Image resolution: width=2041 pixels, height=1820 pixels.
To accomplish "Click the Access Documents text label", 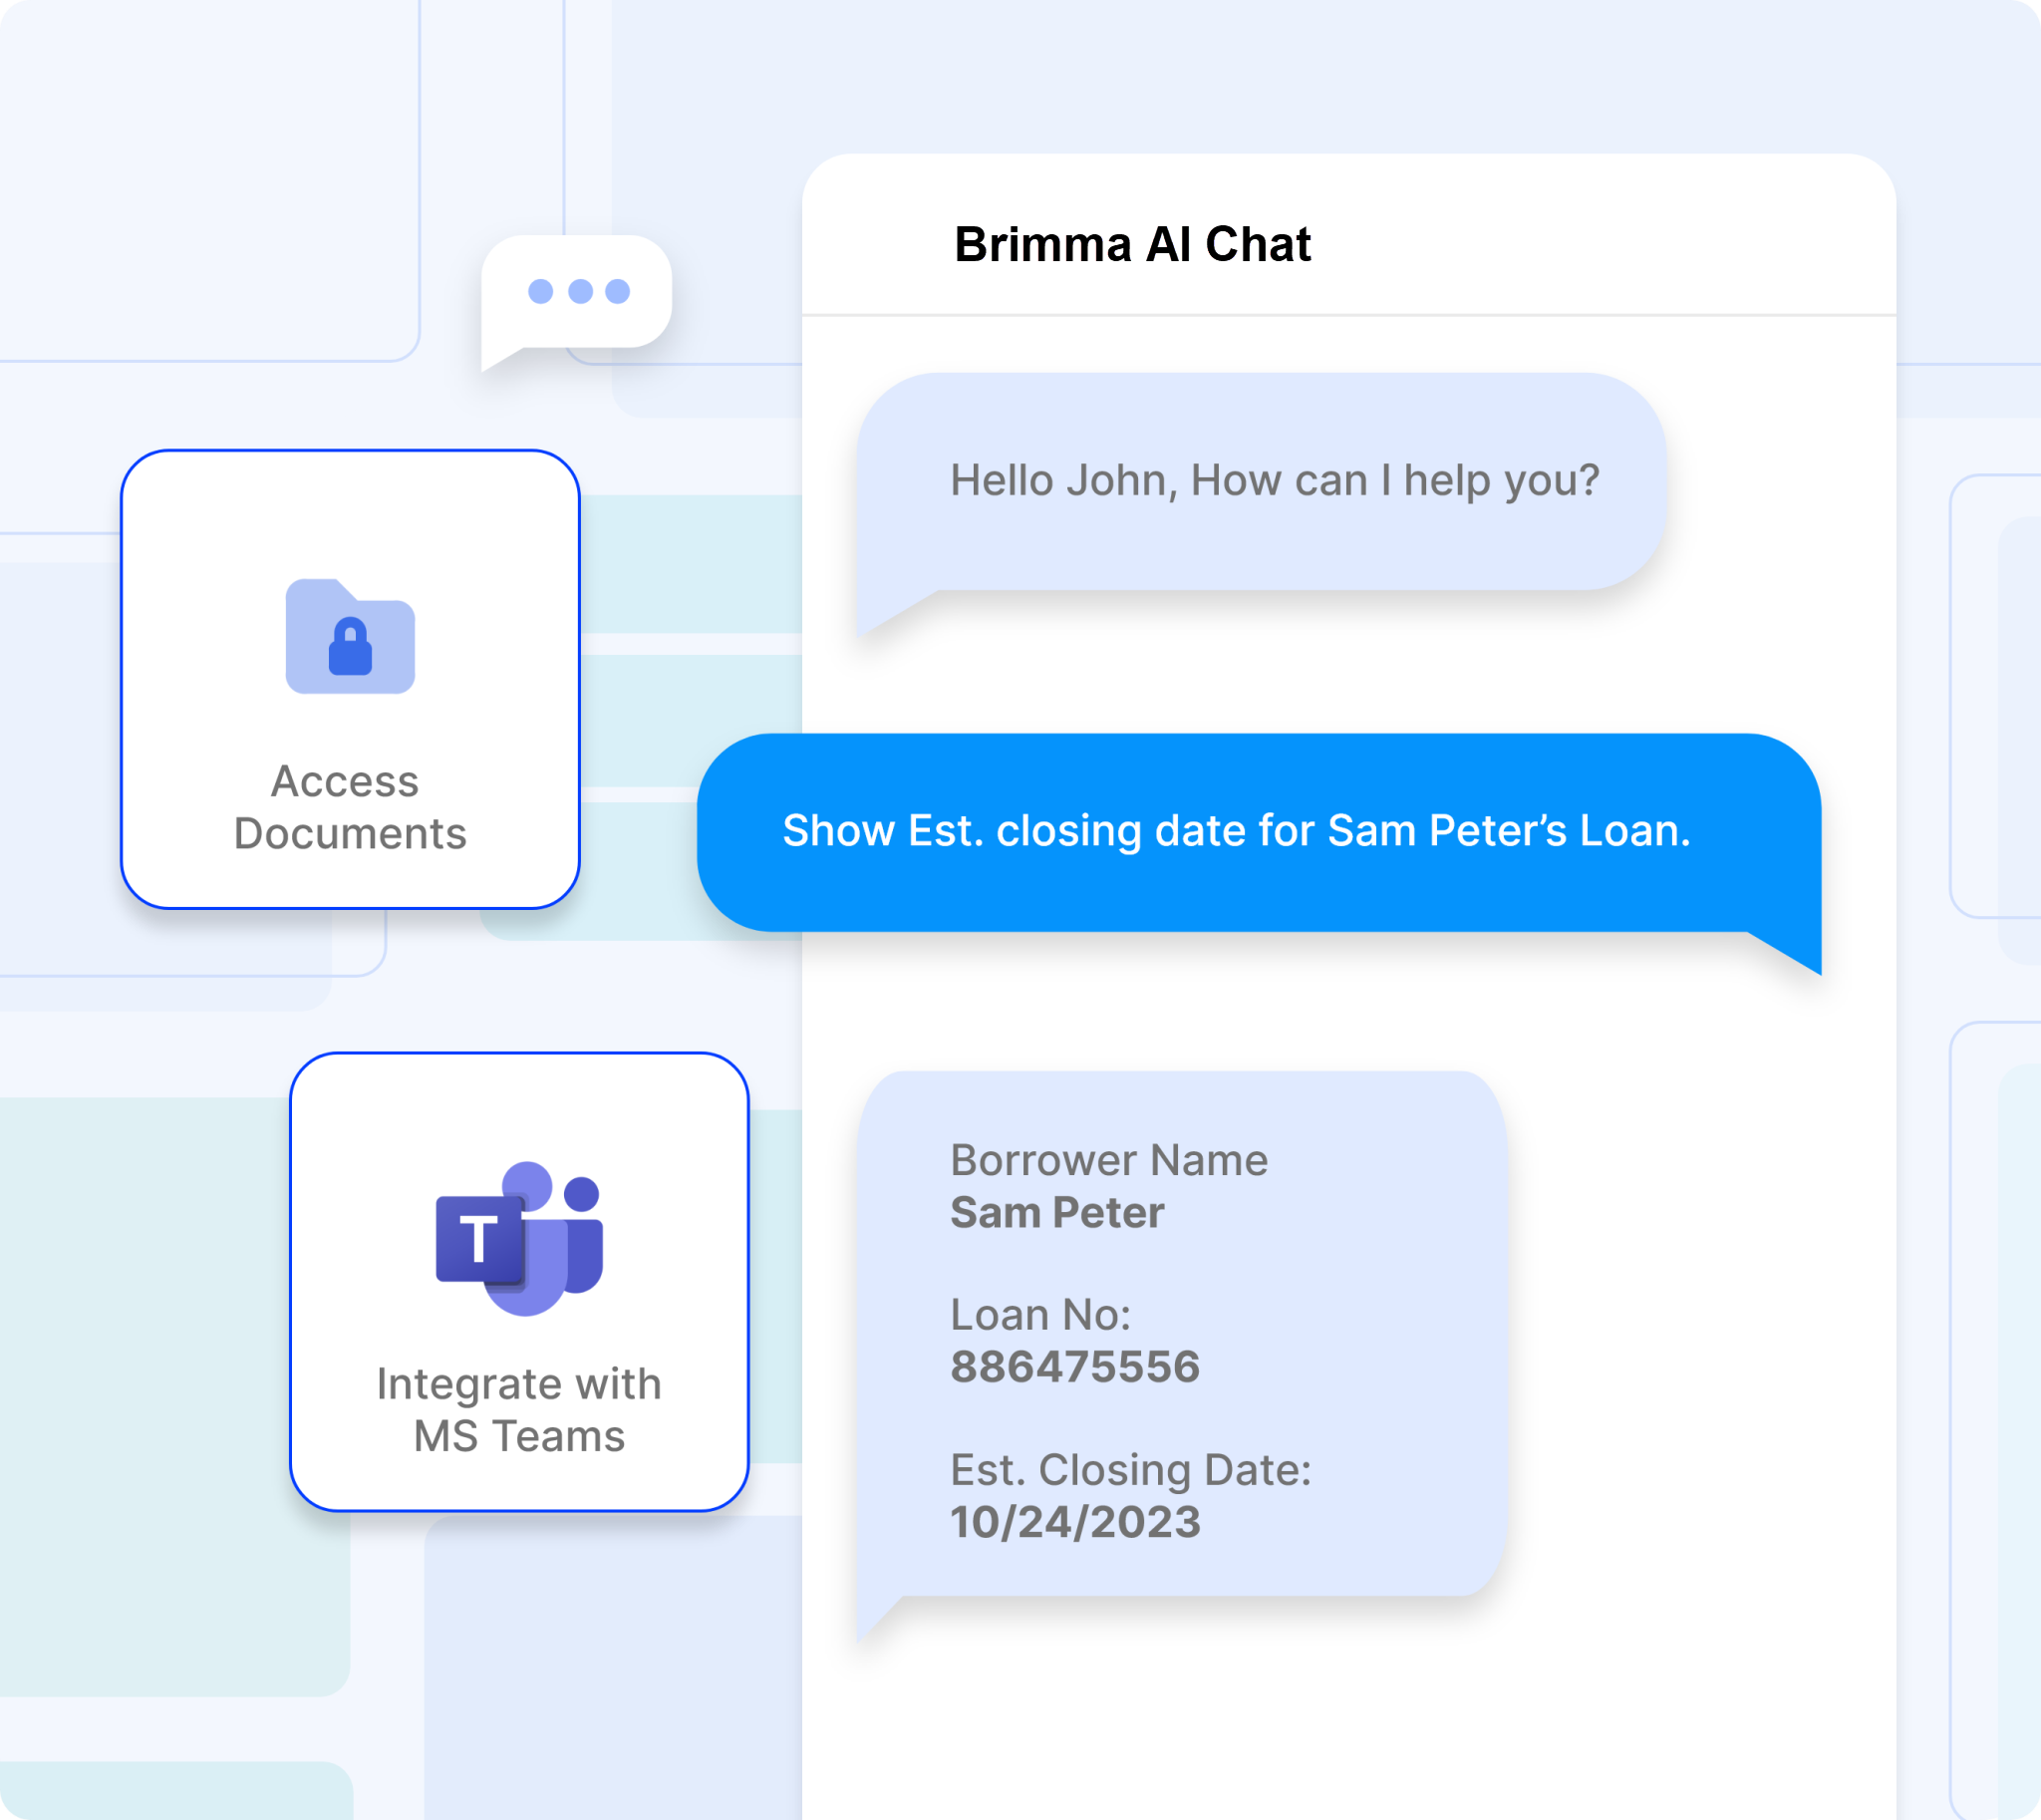I will point(350,807).
